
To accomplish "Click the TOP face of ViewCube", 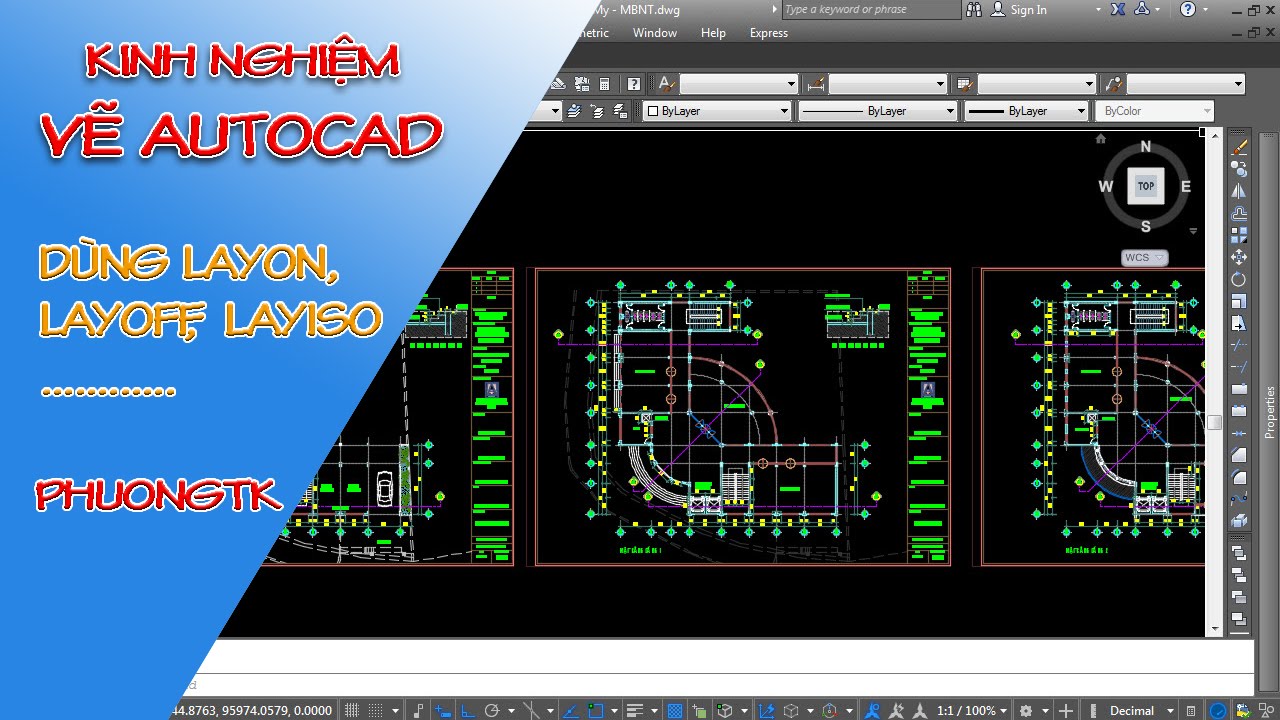I will (x=1146, y=186).
